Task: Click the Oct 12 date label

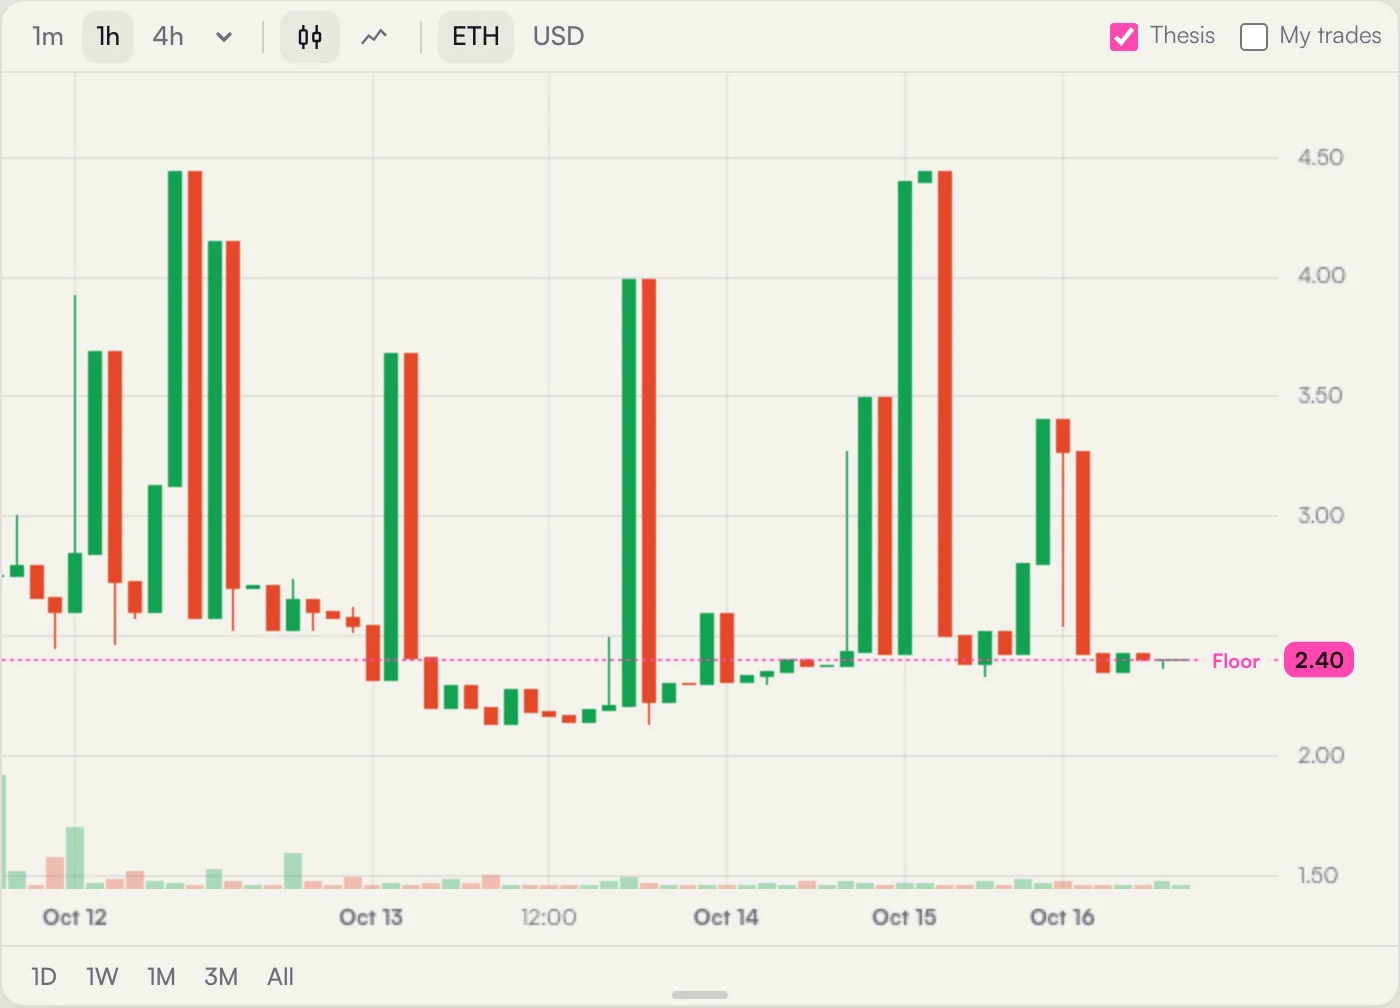Action: tap(75, 917)
